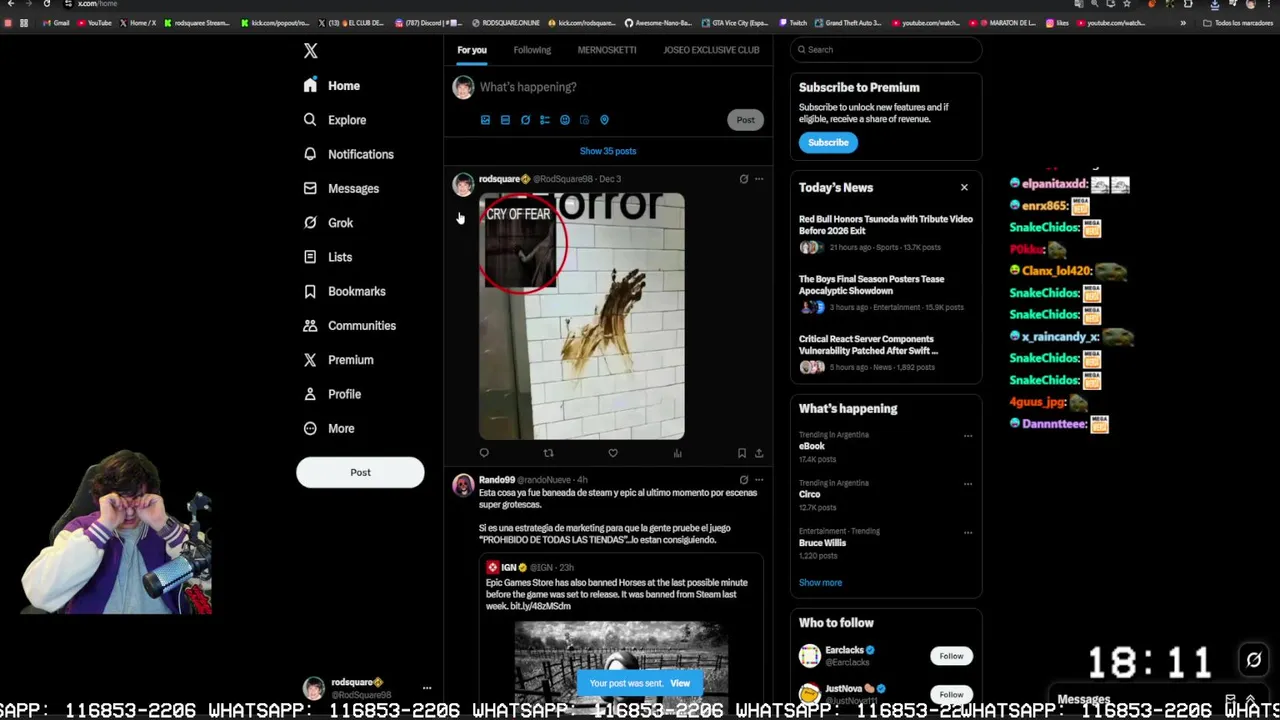Open Communities in the sidebar

(349, 325)
